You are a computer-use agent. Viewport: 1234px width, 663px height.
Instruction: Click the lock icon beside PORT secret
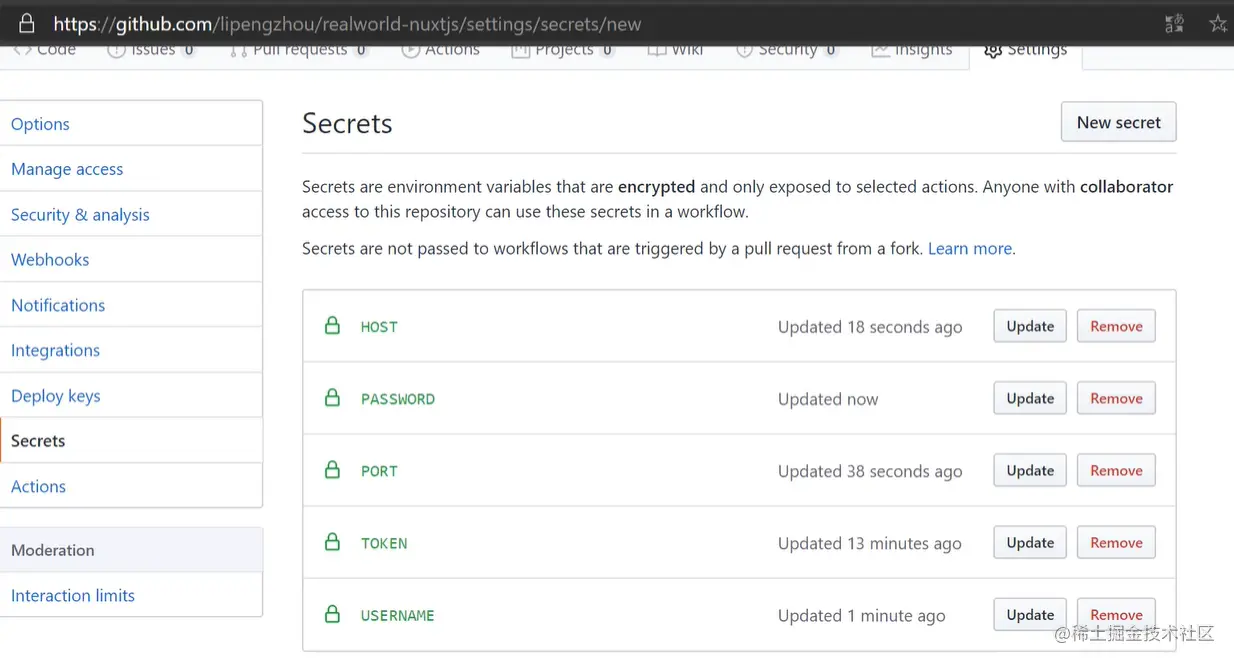(332, 470)
